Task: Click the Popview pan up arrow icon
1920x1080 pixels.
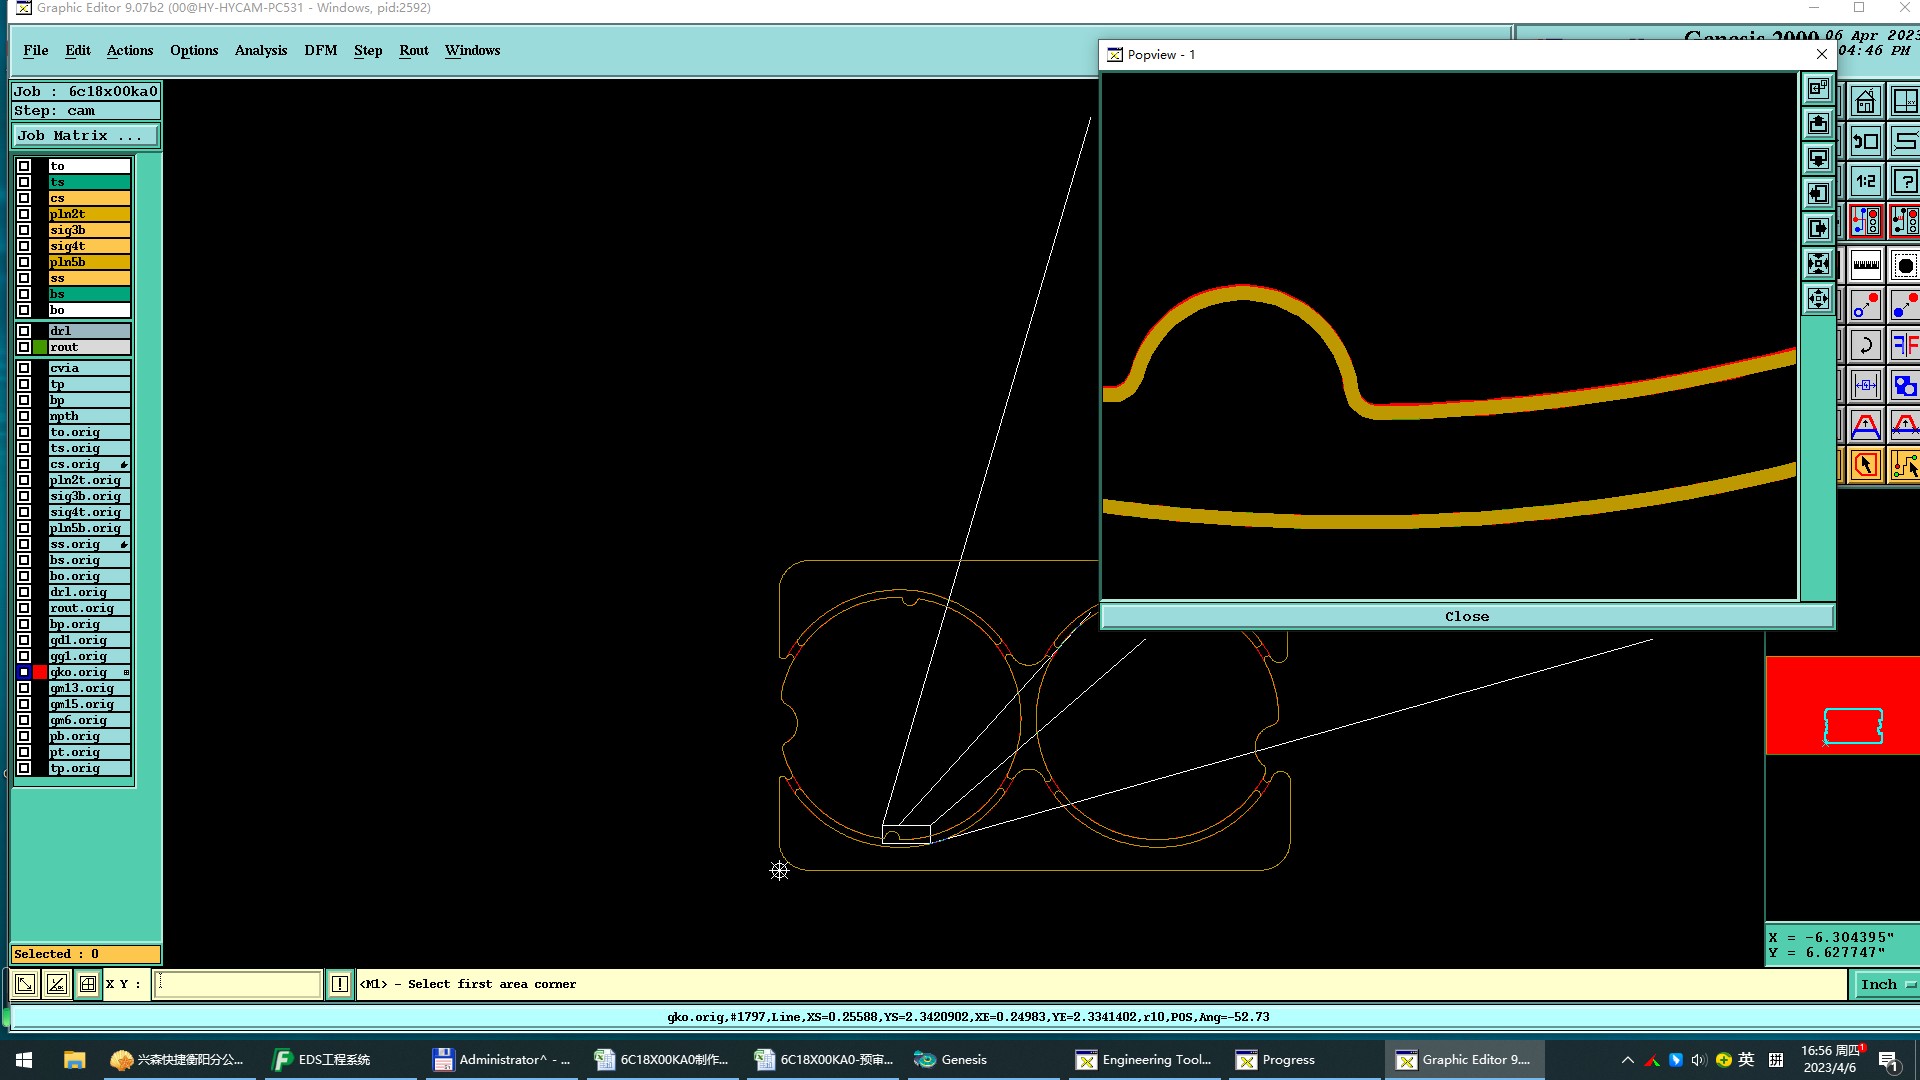Action: pos(1818,124)
